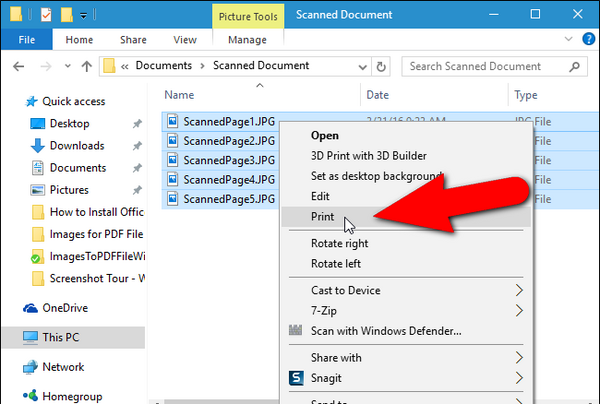Select This PC in navigation pane
This screenshot has width=600, height=404.
73,337
